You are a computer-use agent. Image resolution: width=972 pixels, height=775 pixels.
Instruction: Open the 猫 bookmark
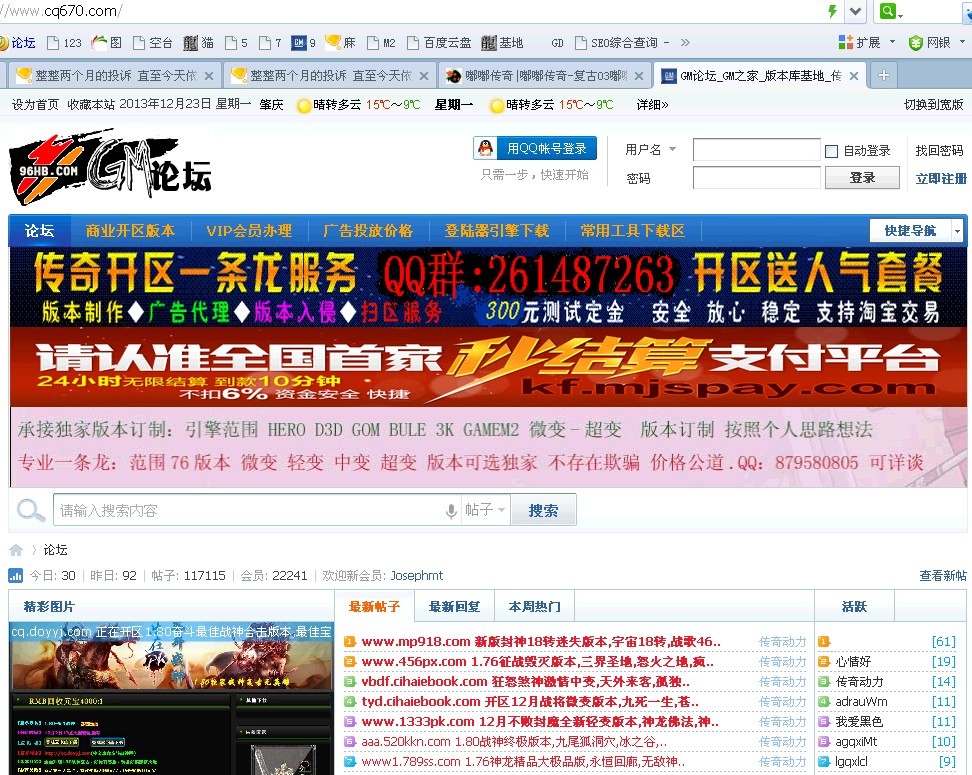[x=199, y=43]
